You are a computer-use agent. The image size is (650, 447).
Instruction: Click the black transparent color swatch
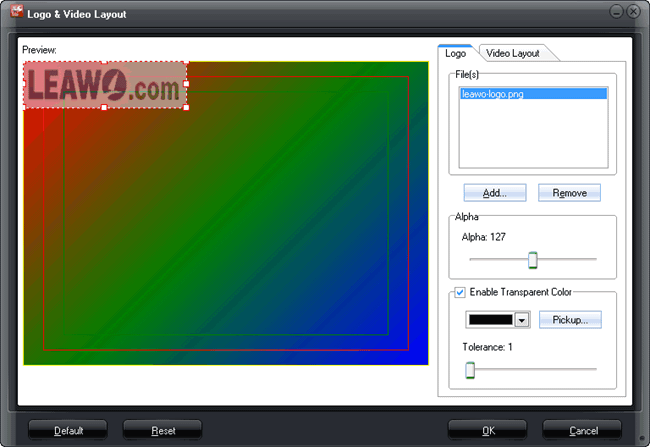[490, 320]
